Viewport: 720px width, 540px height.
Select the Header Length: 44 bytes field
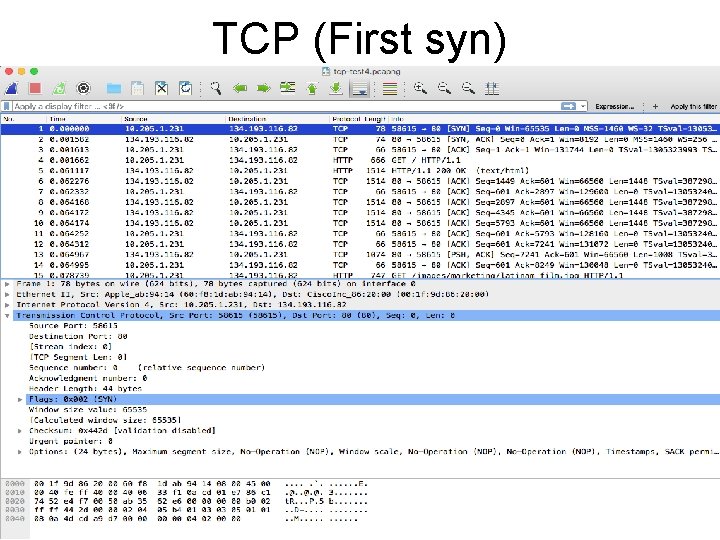85,389
